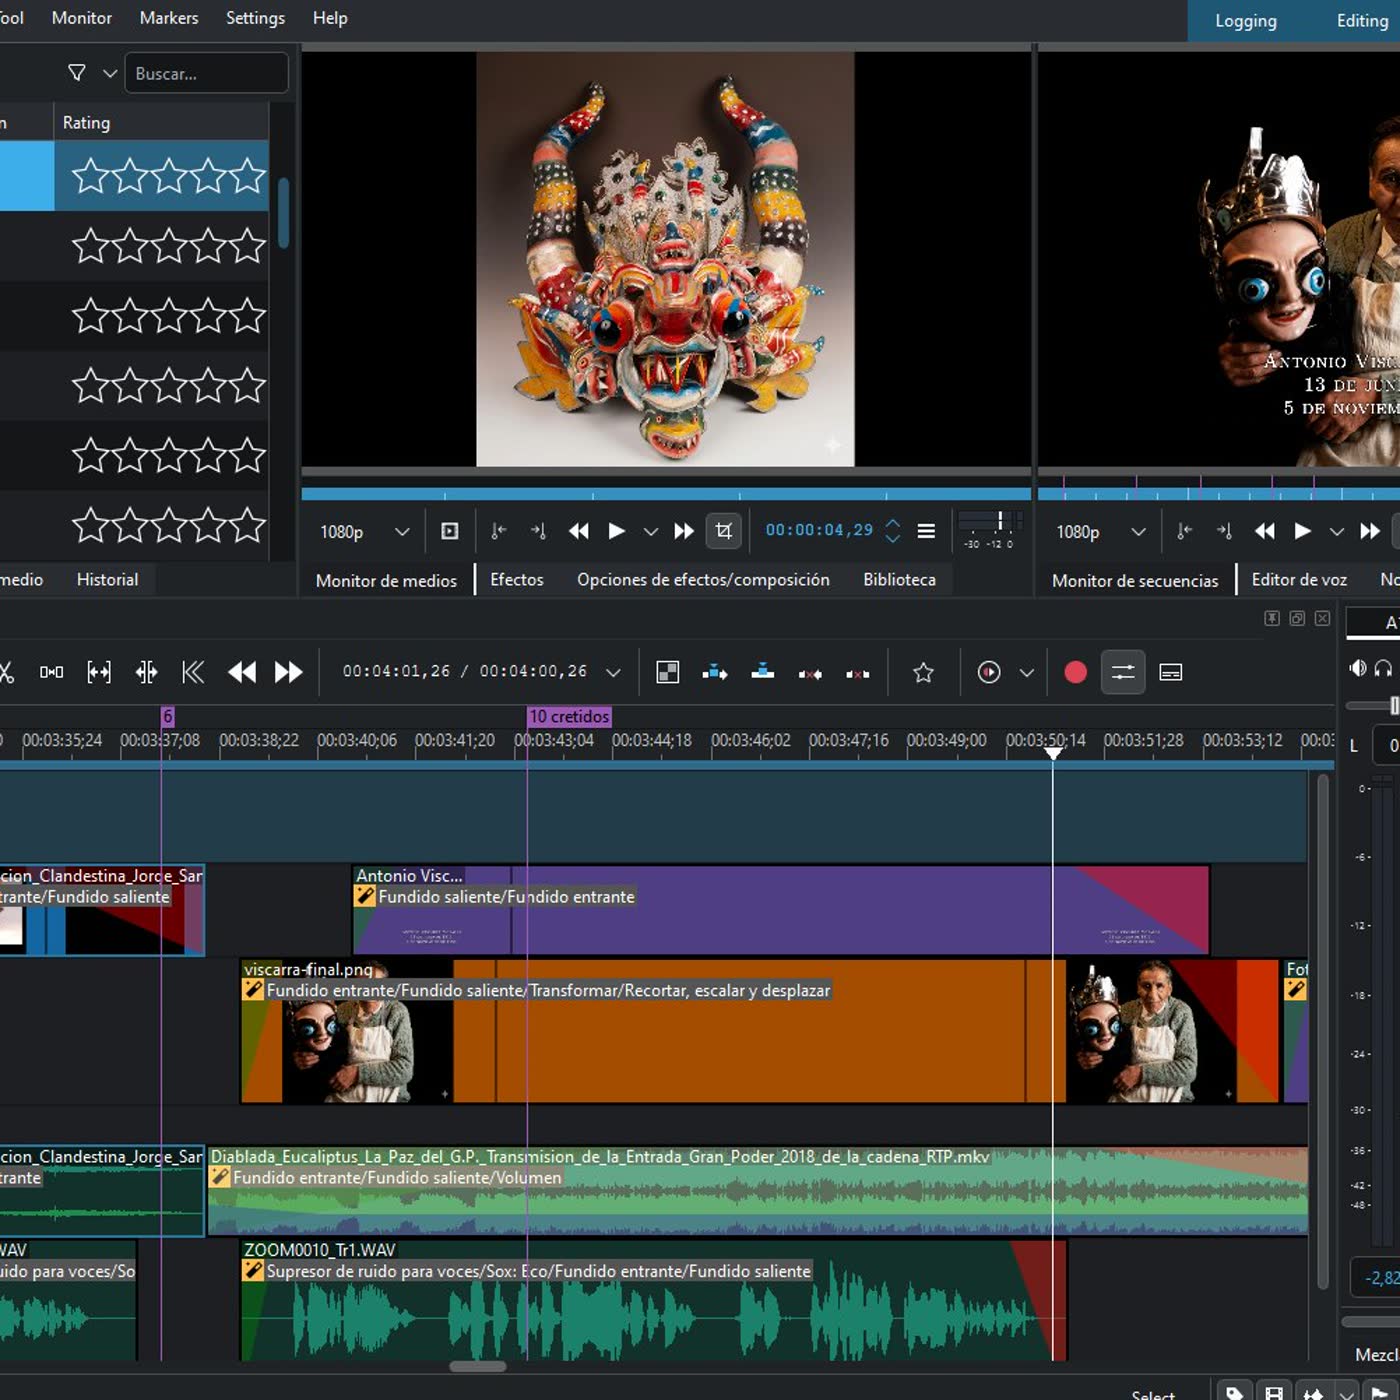The height and width of the screenshot is (1400, 1400).
Task: Click the timeline horizontal scrollbar handle
Action: 478,1366
